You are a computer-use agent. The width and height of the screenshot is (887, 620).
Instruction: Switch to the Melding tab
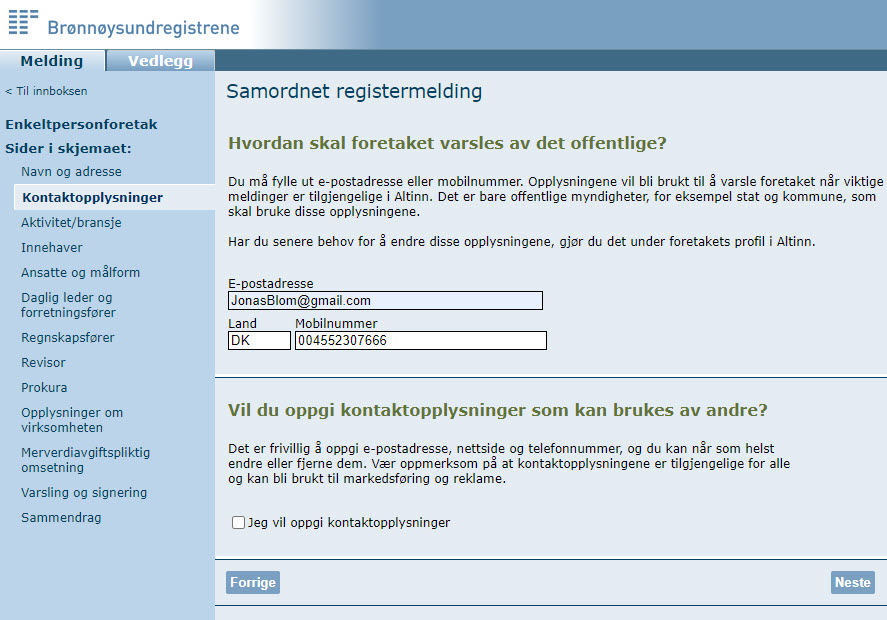coord(52,61)
